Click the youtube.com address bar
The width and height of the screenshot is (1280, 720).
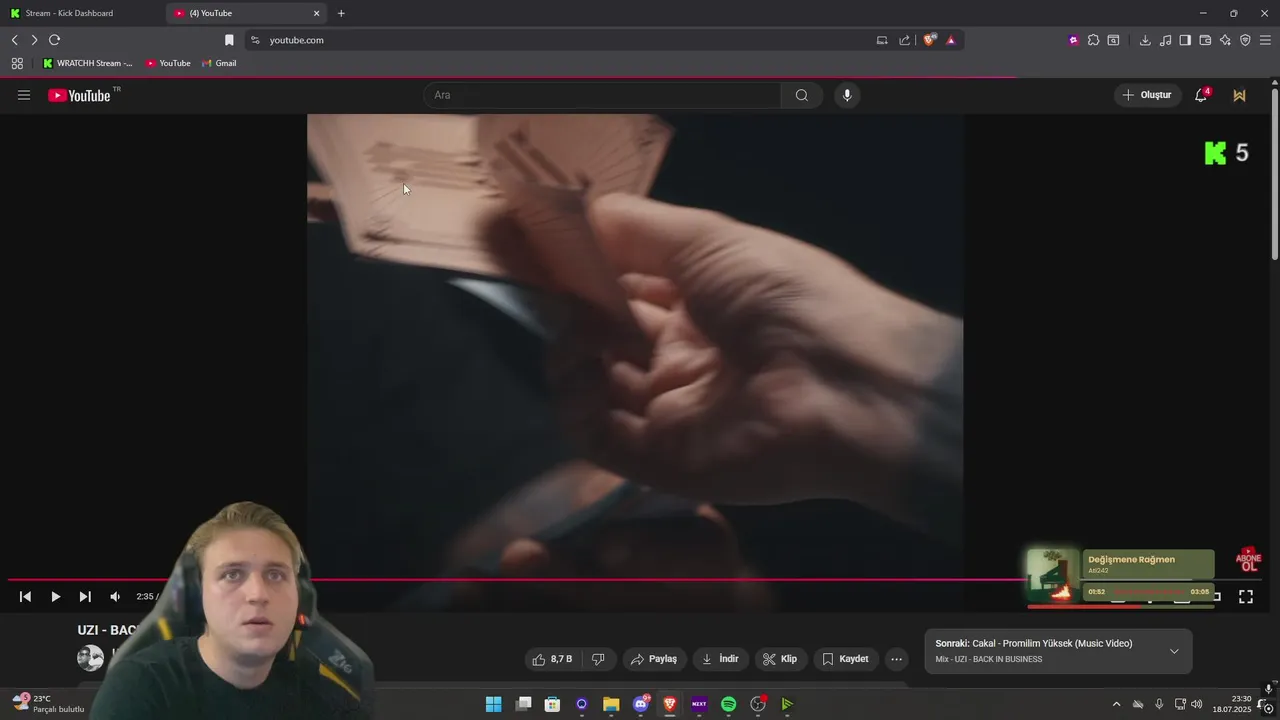tap(560, 40)
